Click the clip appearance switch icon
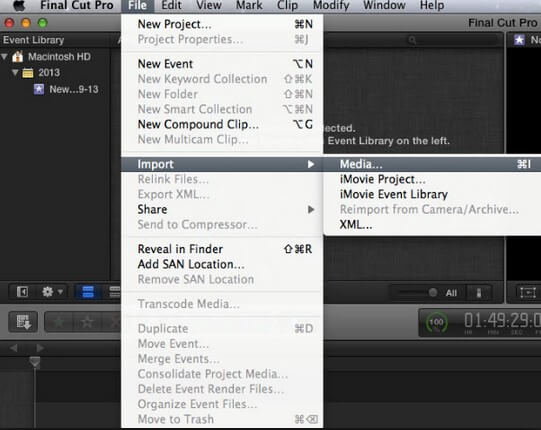541x430 pixels. (x=479, y=293)
